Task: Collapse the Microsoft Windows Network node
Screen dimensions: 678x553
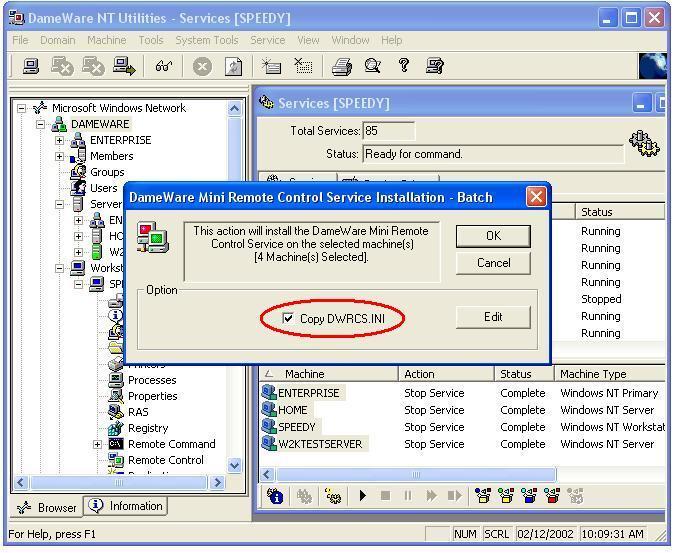Action: pos(21,108)
